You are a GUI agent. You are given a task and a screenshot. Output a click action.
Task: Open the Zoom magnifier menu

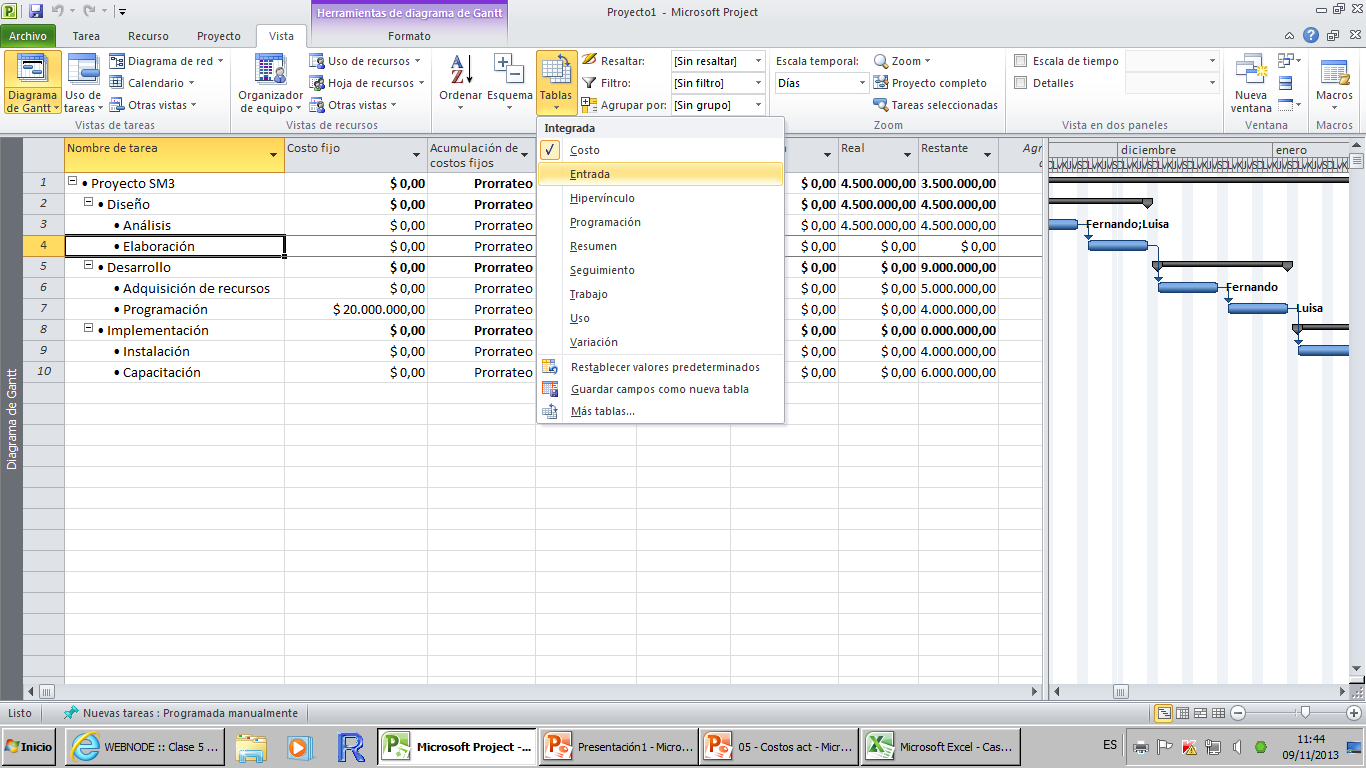pyautogui.click(x=902, y=61)
